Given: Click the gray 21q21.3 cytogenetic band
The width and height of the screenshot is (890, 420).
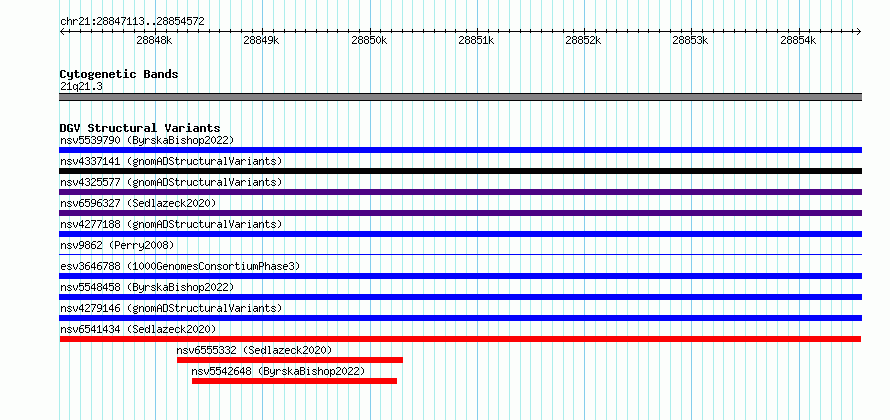Looking at the screenshot, I should (460, 97).
